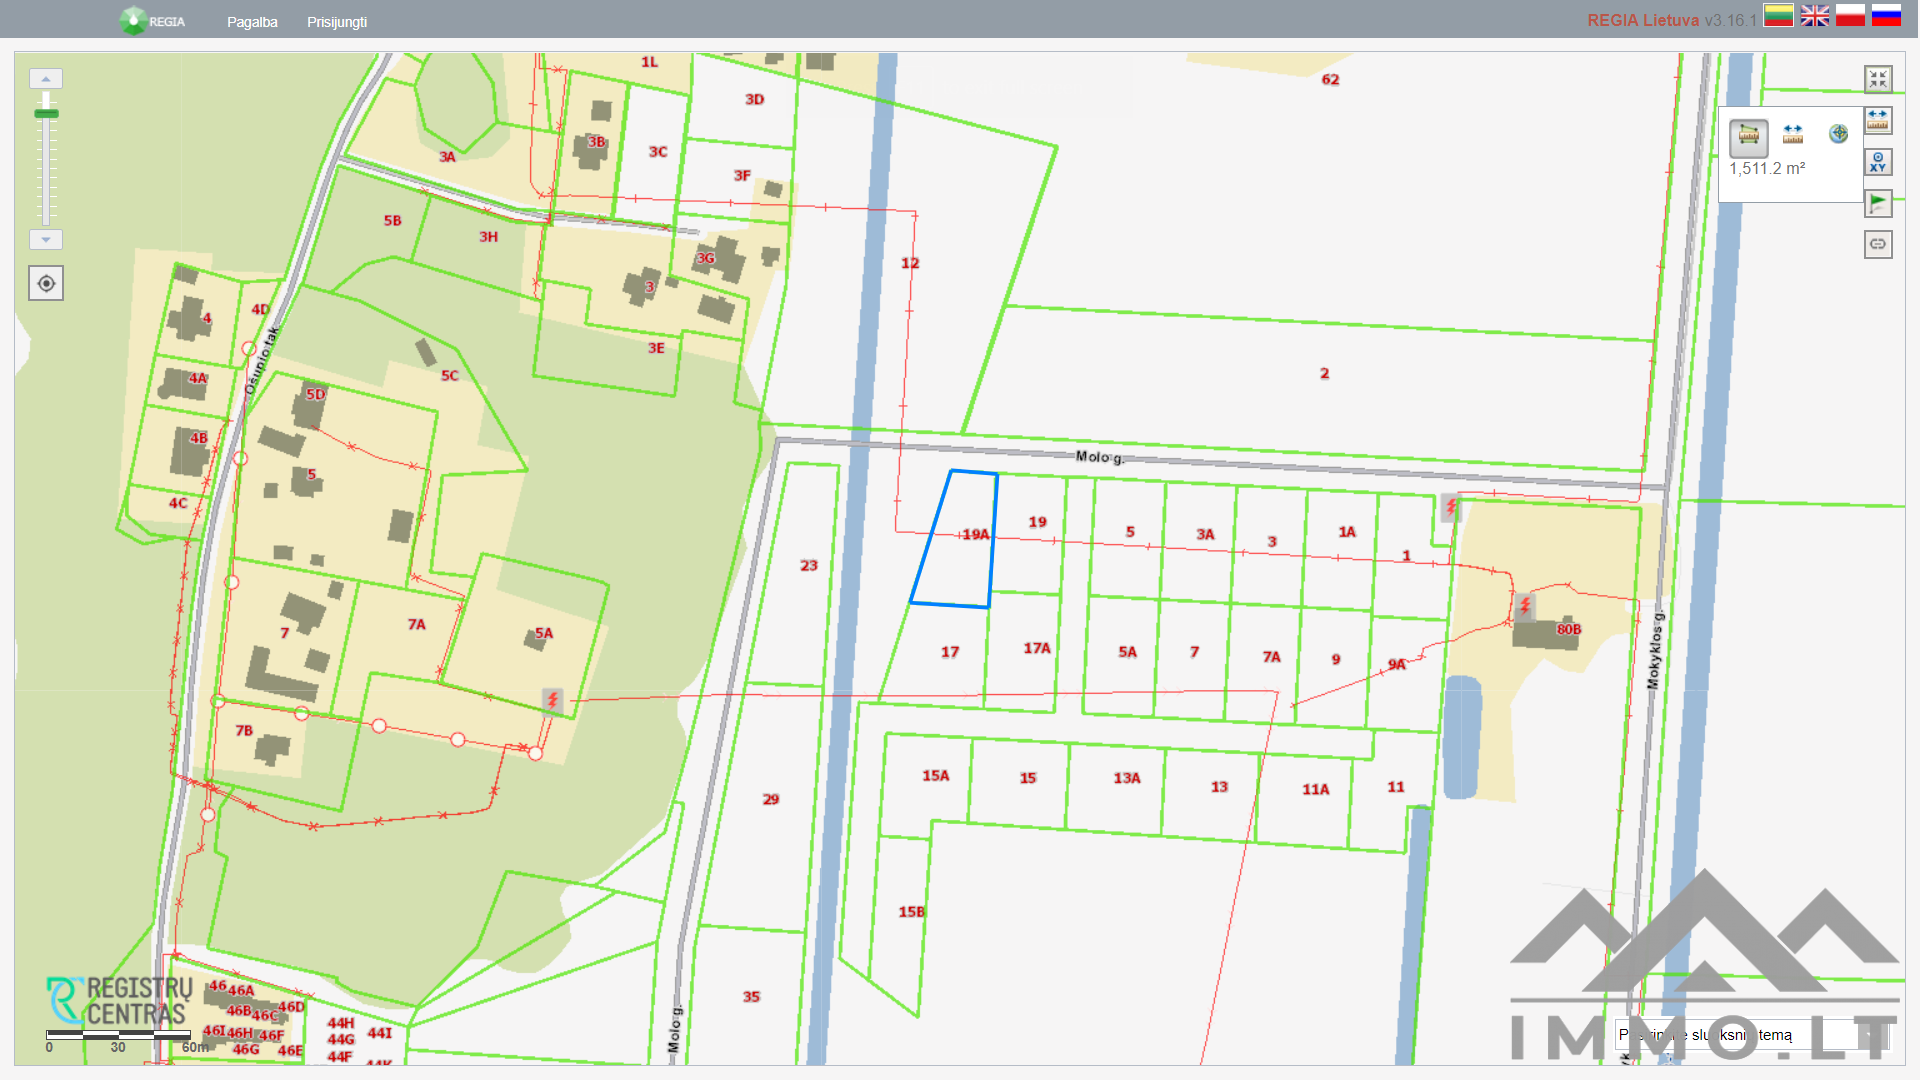
Task: Select the geodesic globe measurement tool
Action: pyautogui.click(x=1838, y=134)
